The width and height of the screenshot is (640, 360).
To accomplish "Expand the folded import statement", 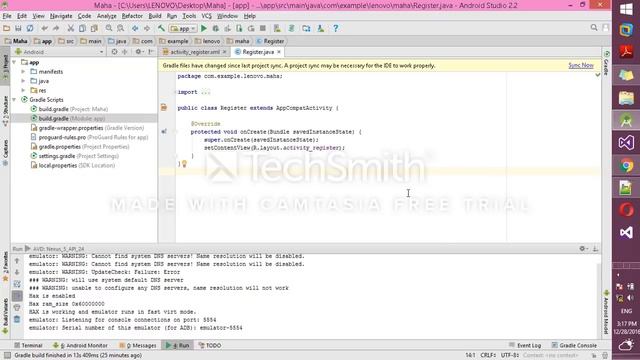I will pyautogui.click(x=176, y=92).
